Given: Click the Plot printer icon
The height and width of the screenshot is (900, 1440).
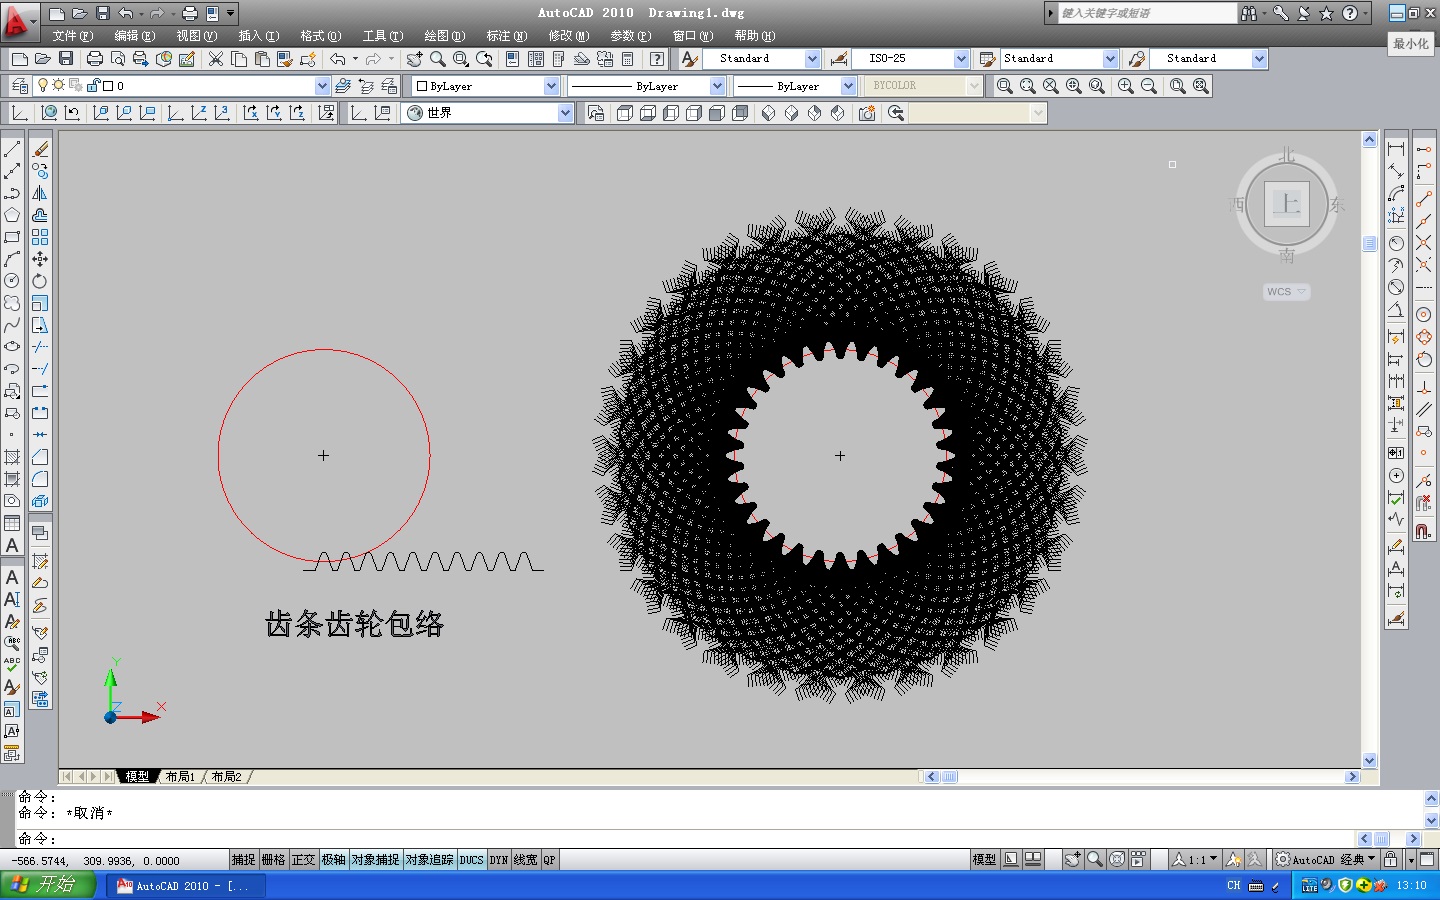Looking at the screenshot, I should [95, 59].
